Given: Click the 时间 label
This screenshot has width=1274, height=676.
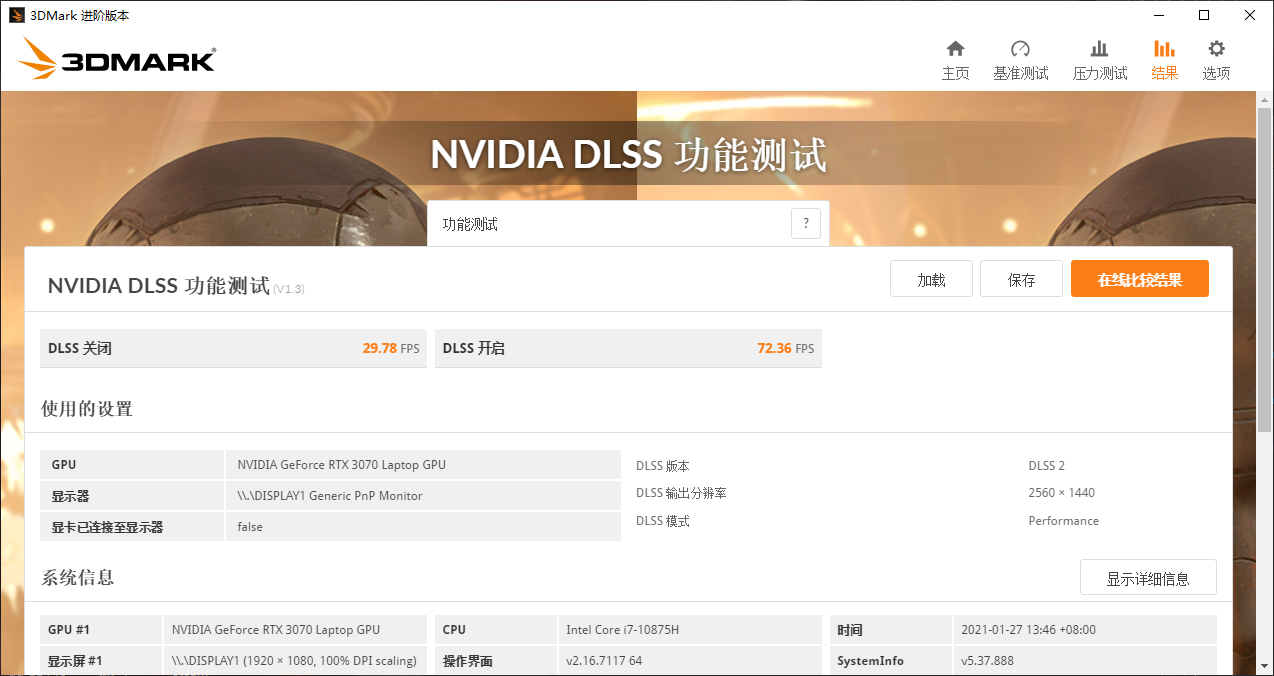Looking at the screenshot, I should [850, 630].
